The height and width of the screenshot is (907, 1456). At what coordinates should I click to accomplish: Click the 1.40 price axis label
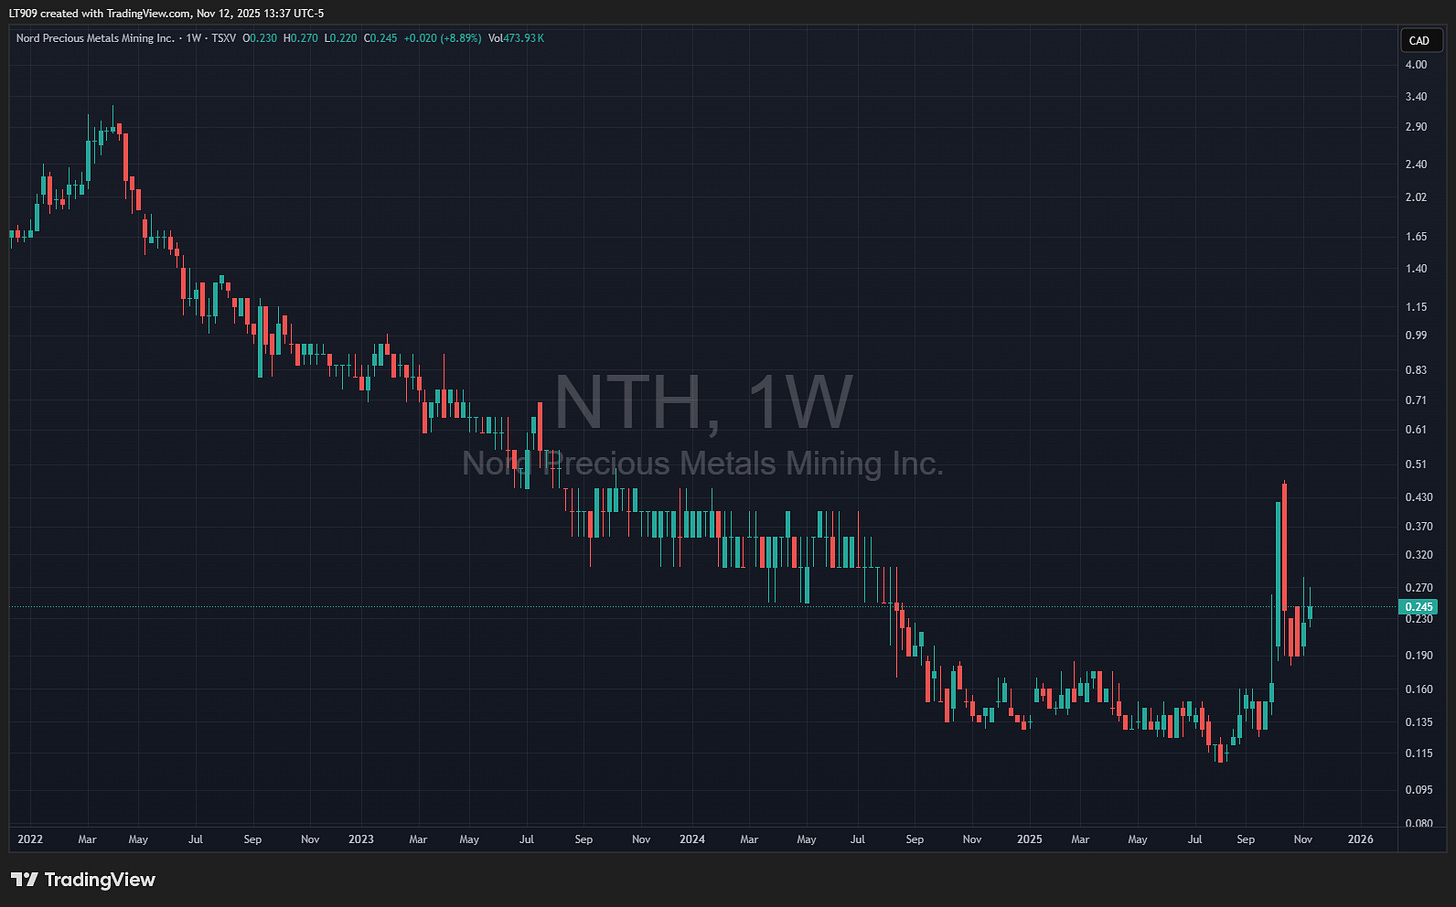point(1416,269)
